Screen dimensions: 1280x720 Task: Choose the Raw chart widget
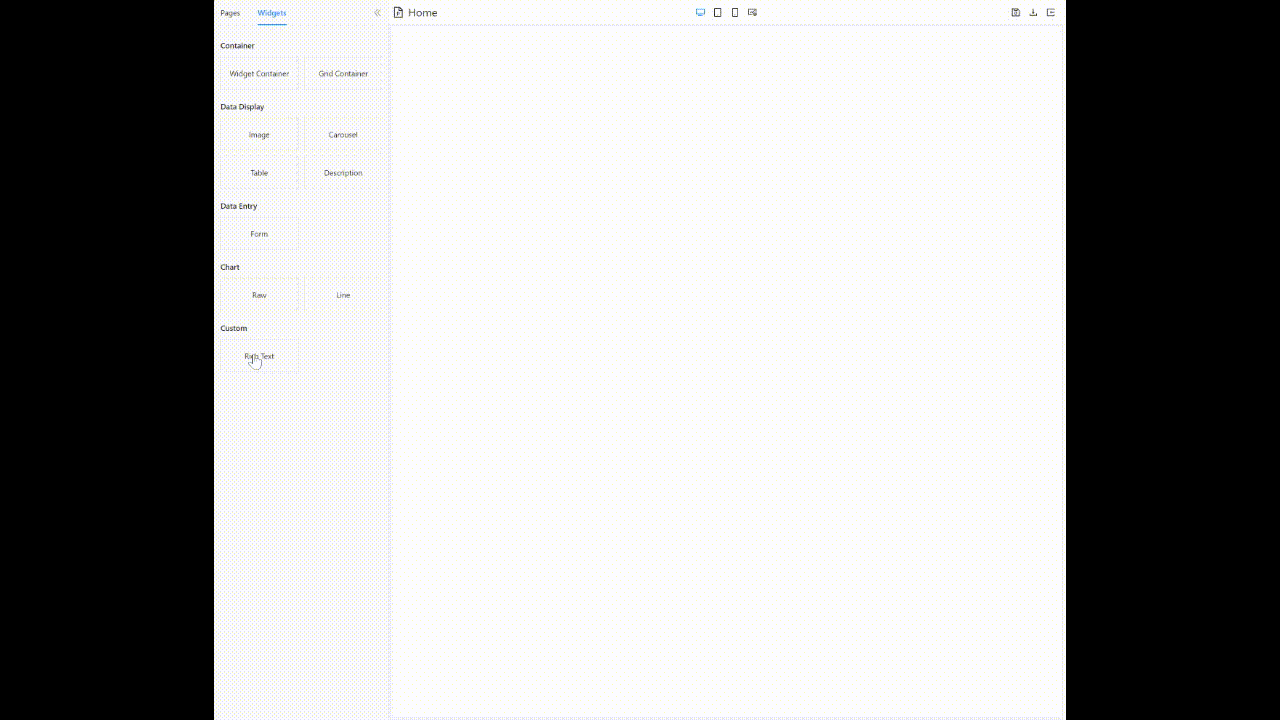tap(259, 294)
